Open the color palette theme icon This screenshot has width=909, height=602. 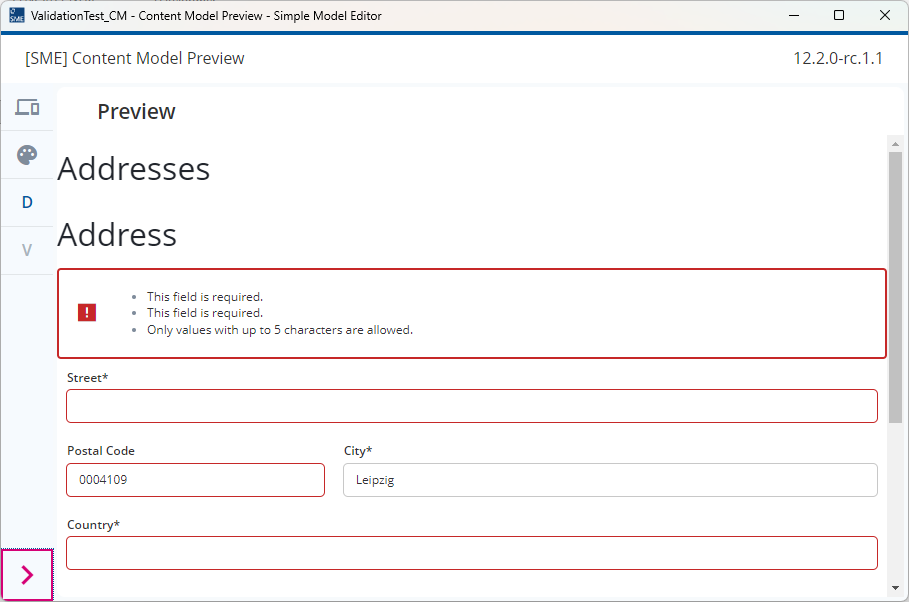(x=27, y=155)
